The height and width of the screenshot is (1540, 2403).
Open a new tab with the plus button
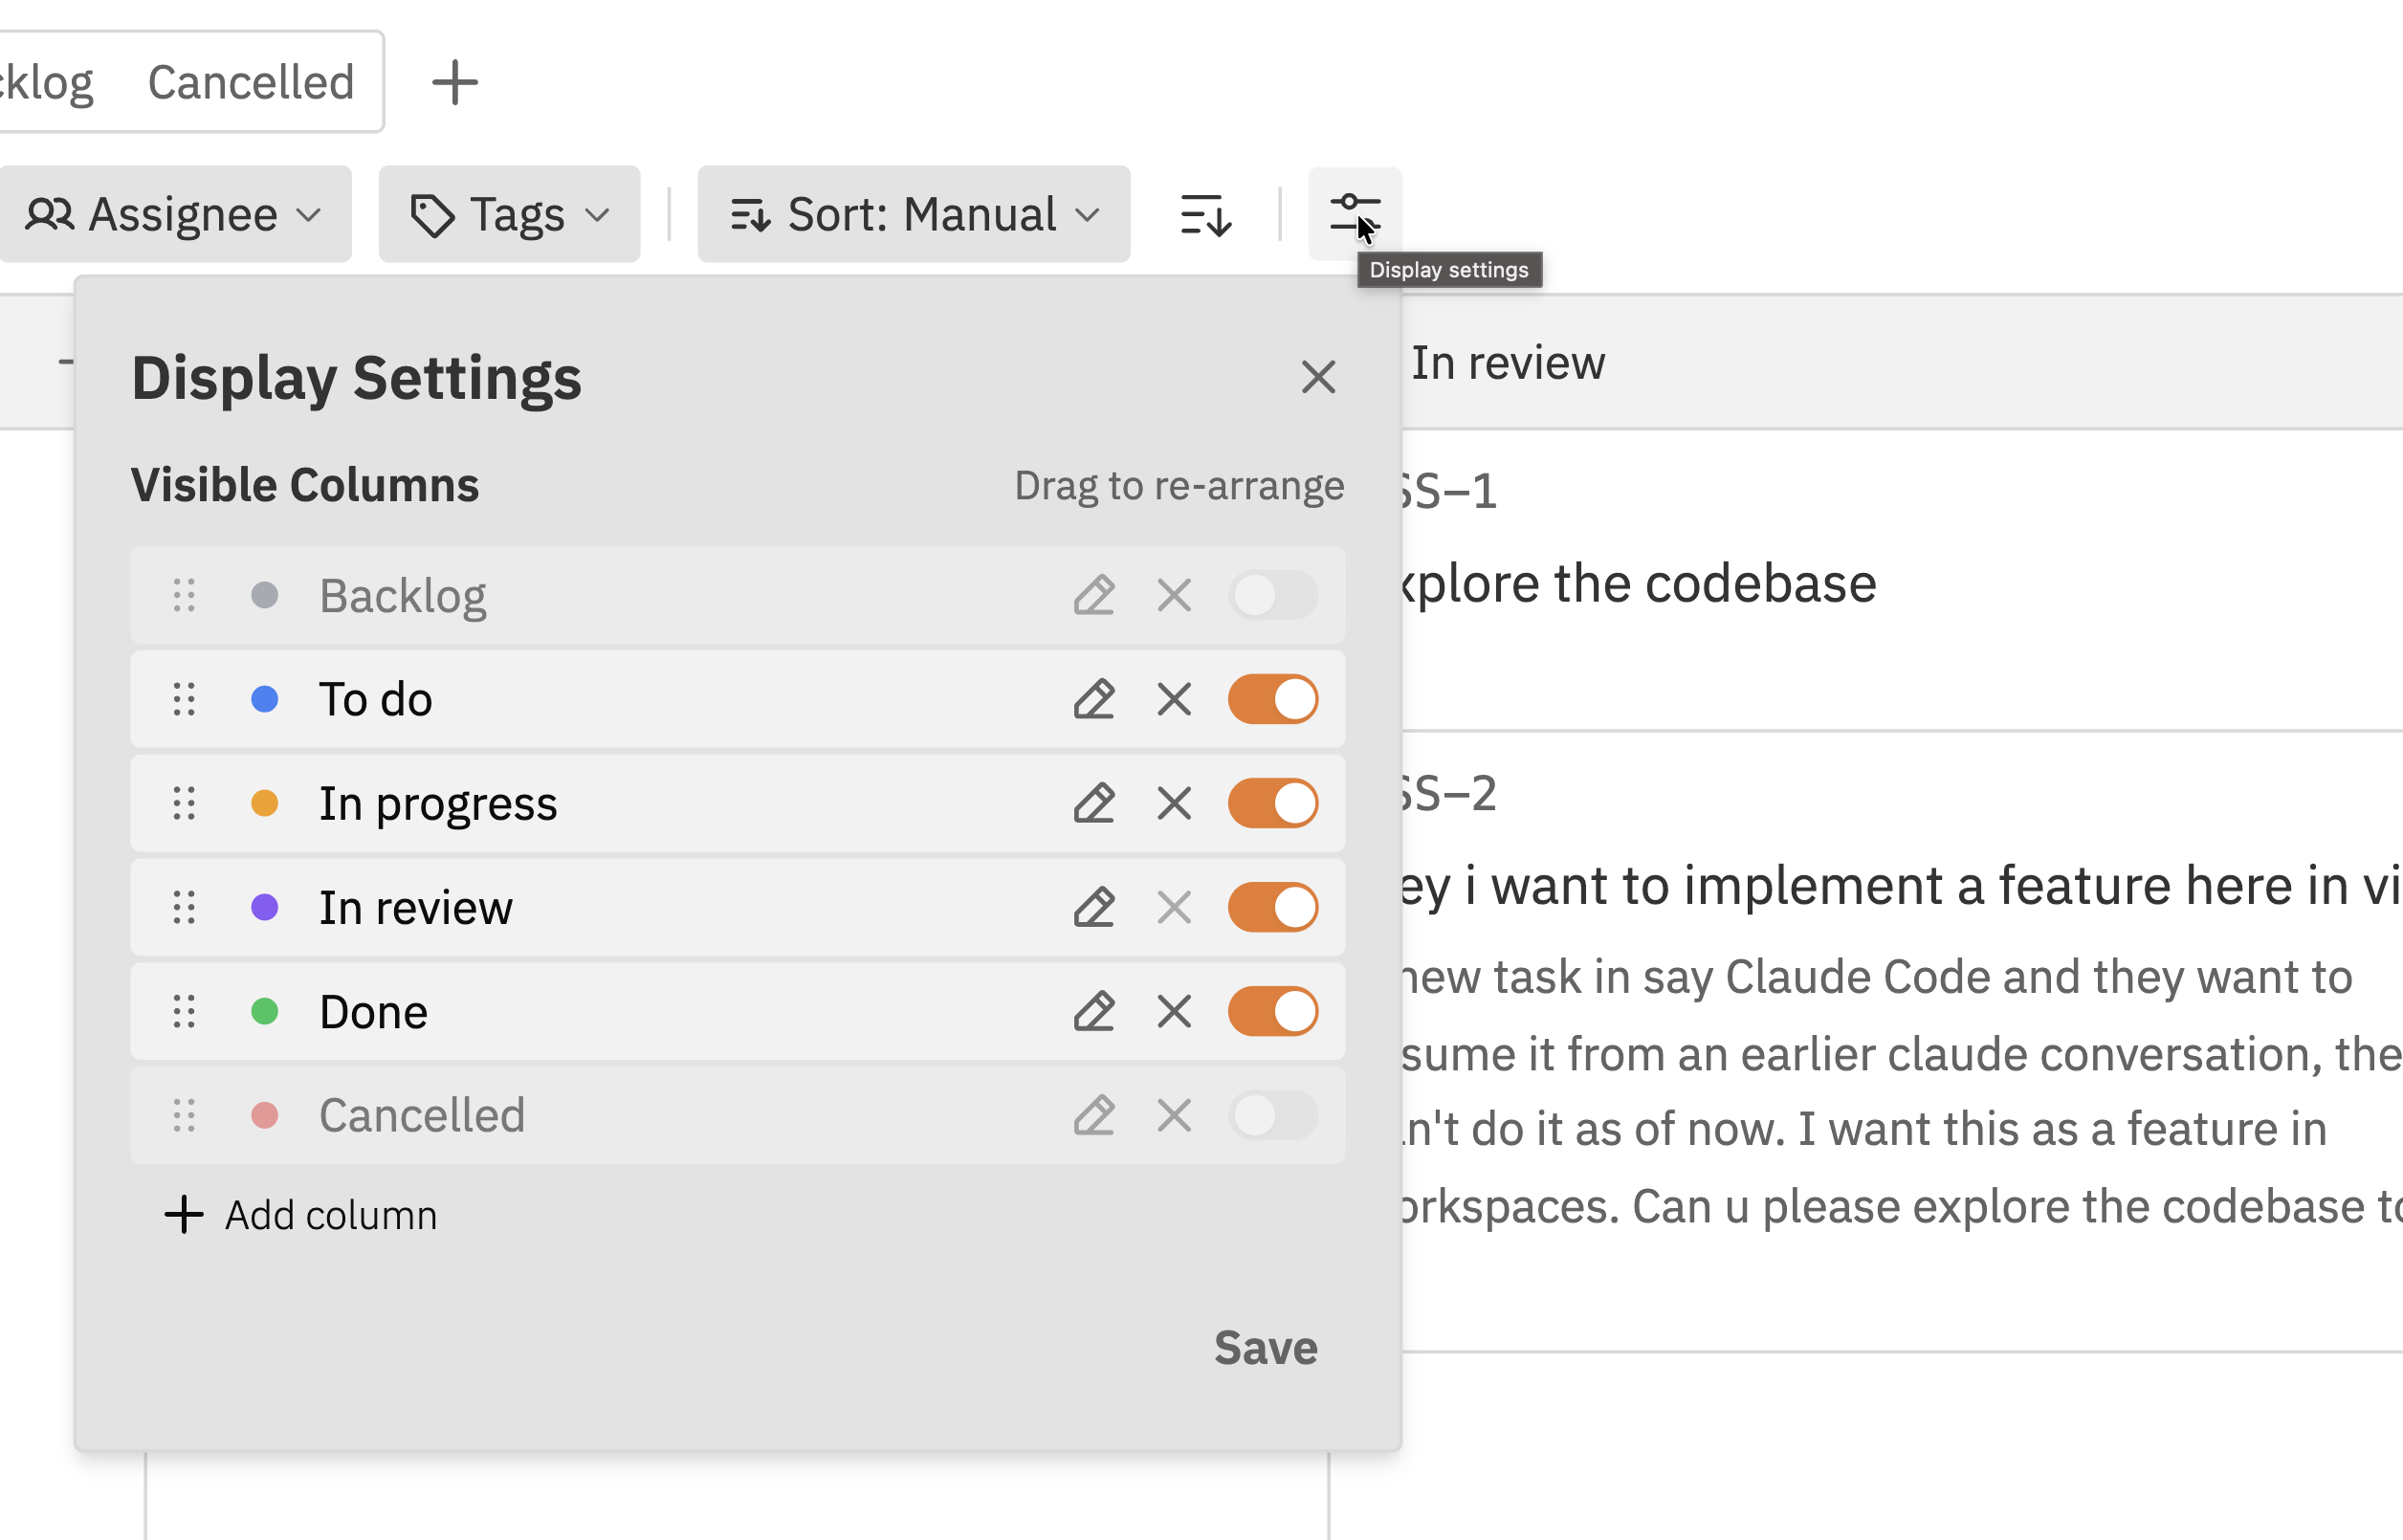click(x=456, y=81)
